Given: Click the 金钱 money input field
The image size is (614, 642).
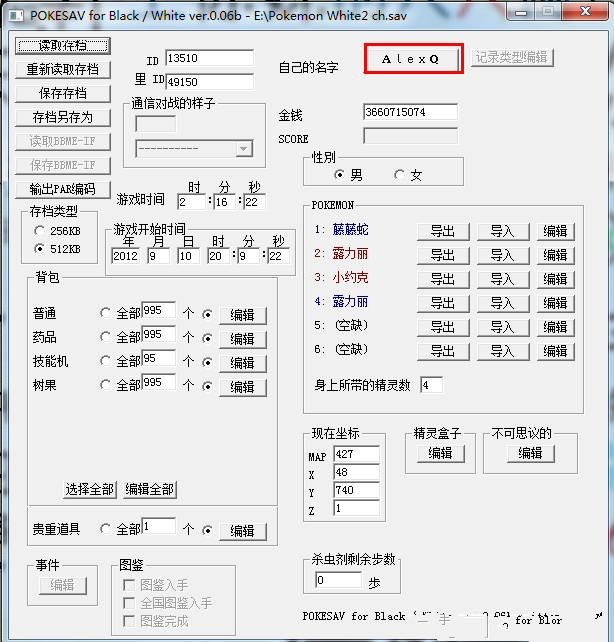Looking at the screenshot, I should (410, 112).
